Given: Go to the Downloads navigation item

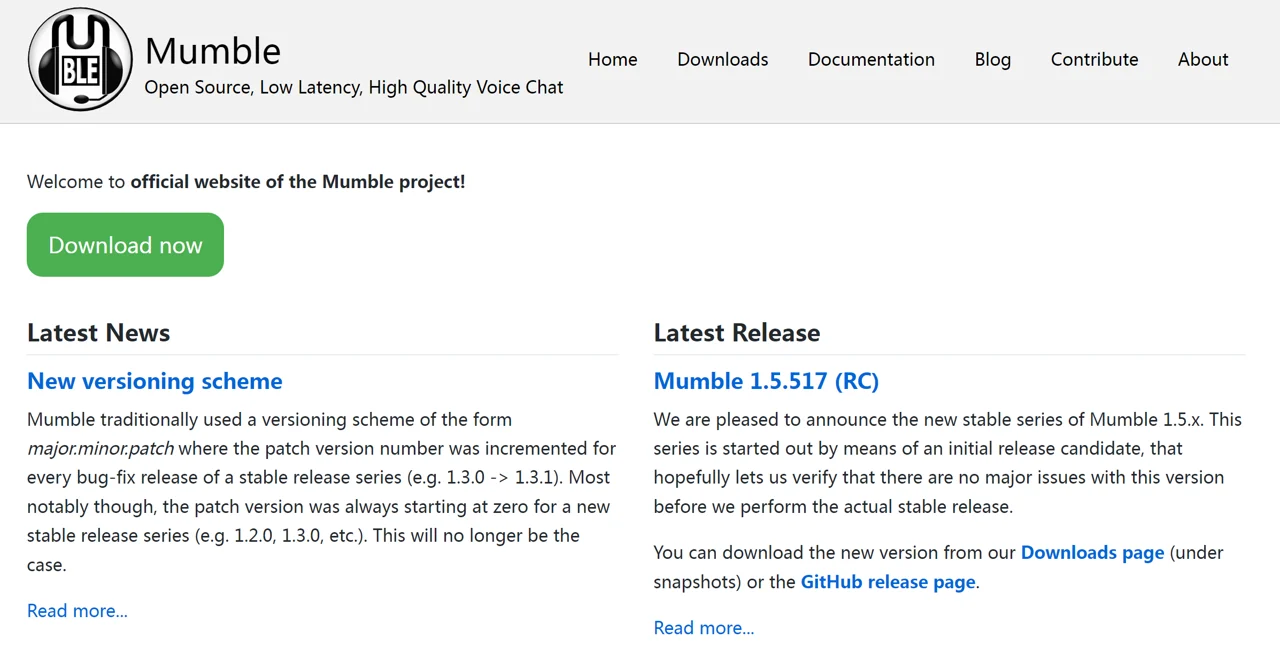Looking at the screenshot, I should pos(723,59).
